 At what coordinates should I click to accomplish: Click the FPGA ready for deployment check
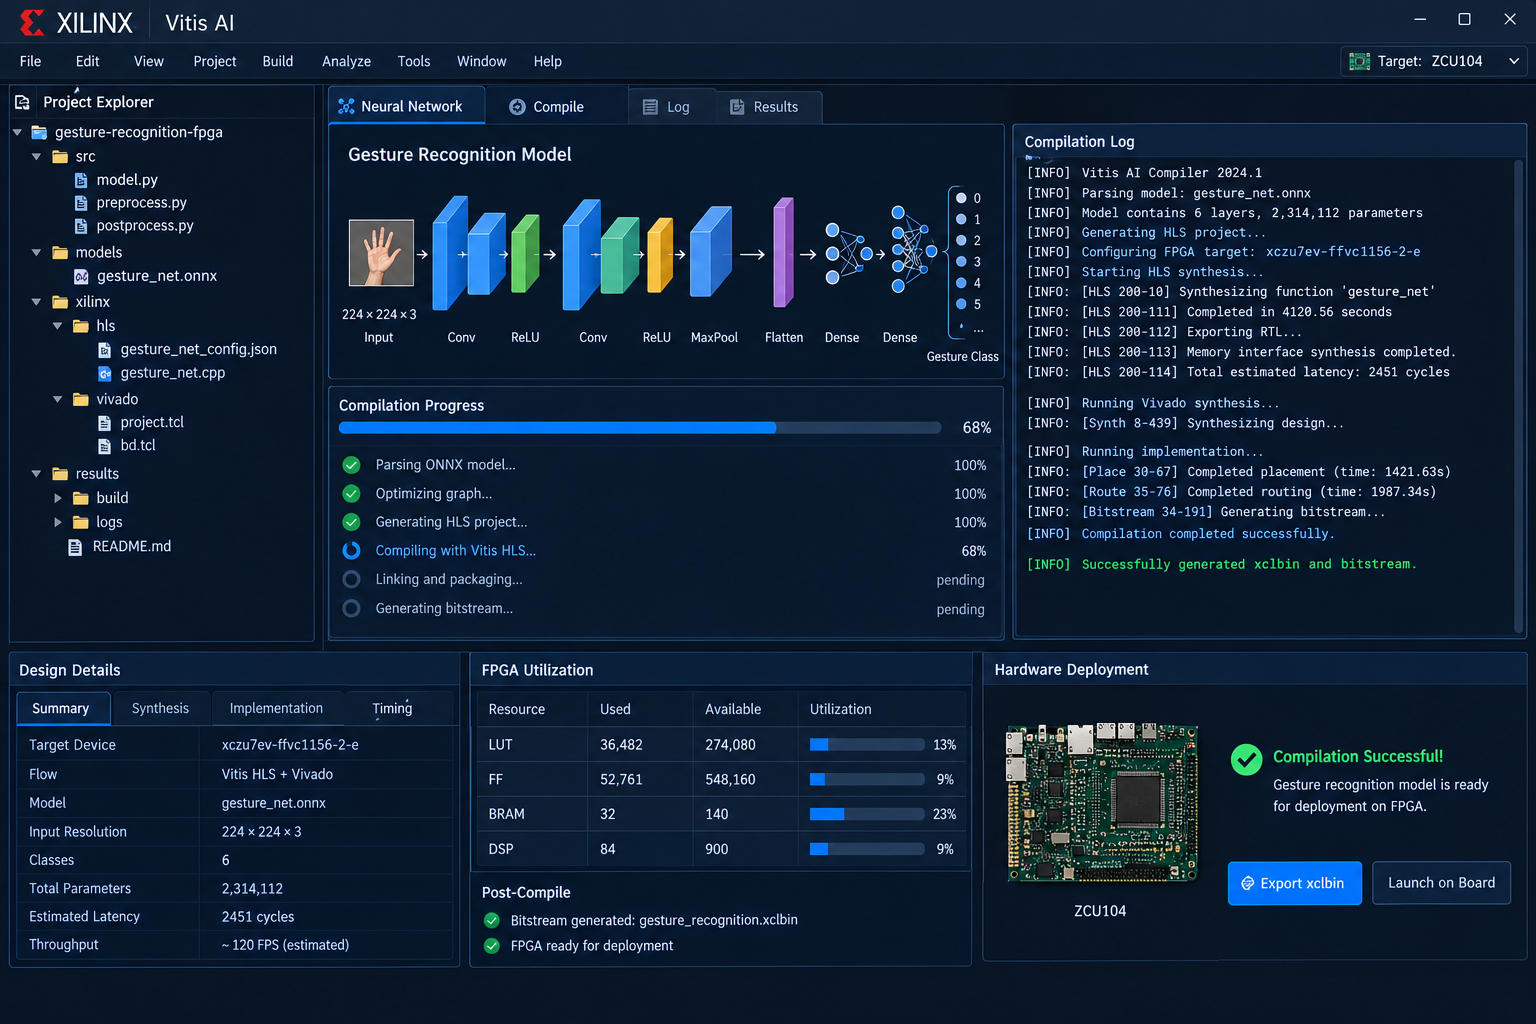coord(491,946)
